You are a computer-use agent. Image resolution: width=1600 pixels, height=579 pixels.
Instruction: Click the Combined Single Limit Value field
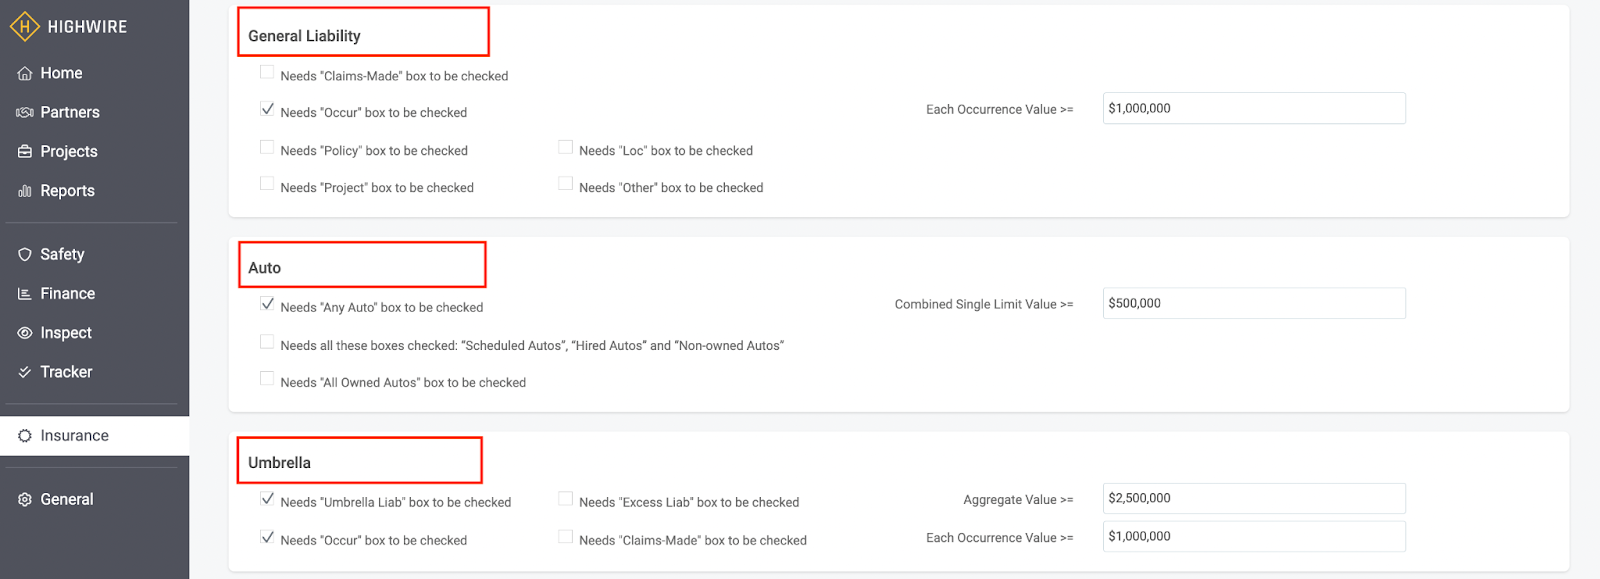tap(1254, 303)
